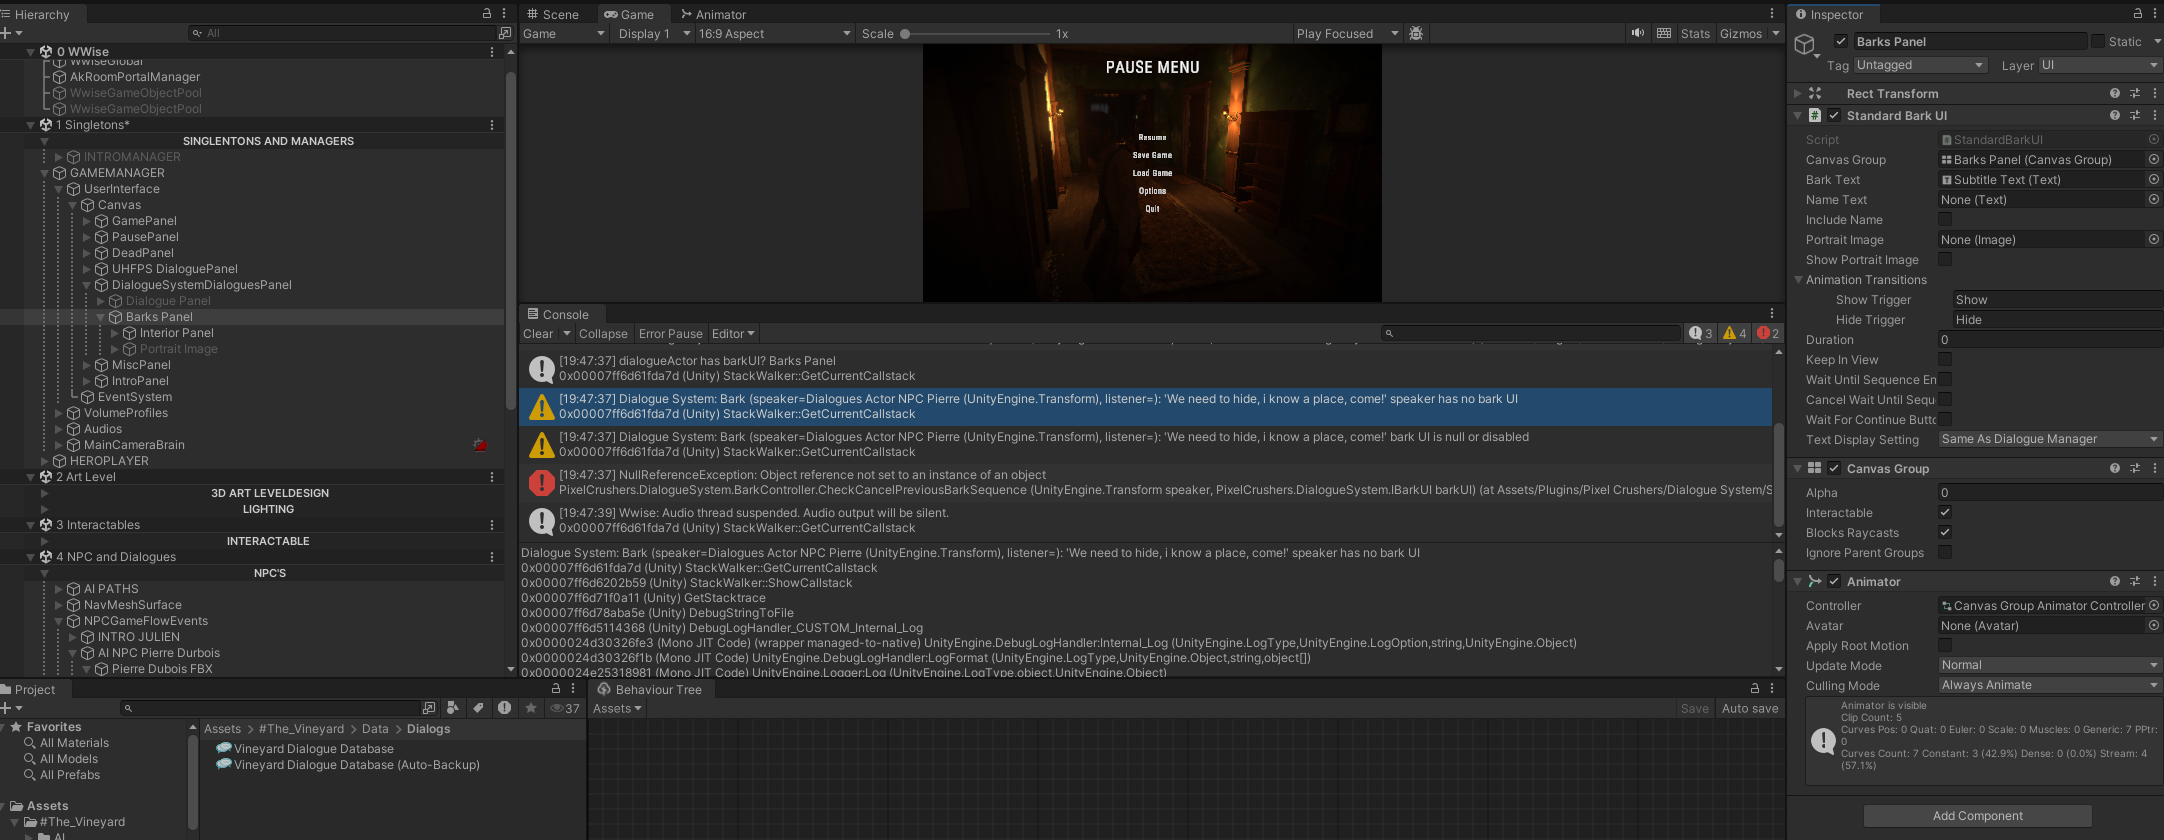Click Search by Import Log Type icon
The width and height of the screenshot is (2164, 840).
click(505, 708)
